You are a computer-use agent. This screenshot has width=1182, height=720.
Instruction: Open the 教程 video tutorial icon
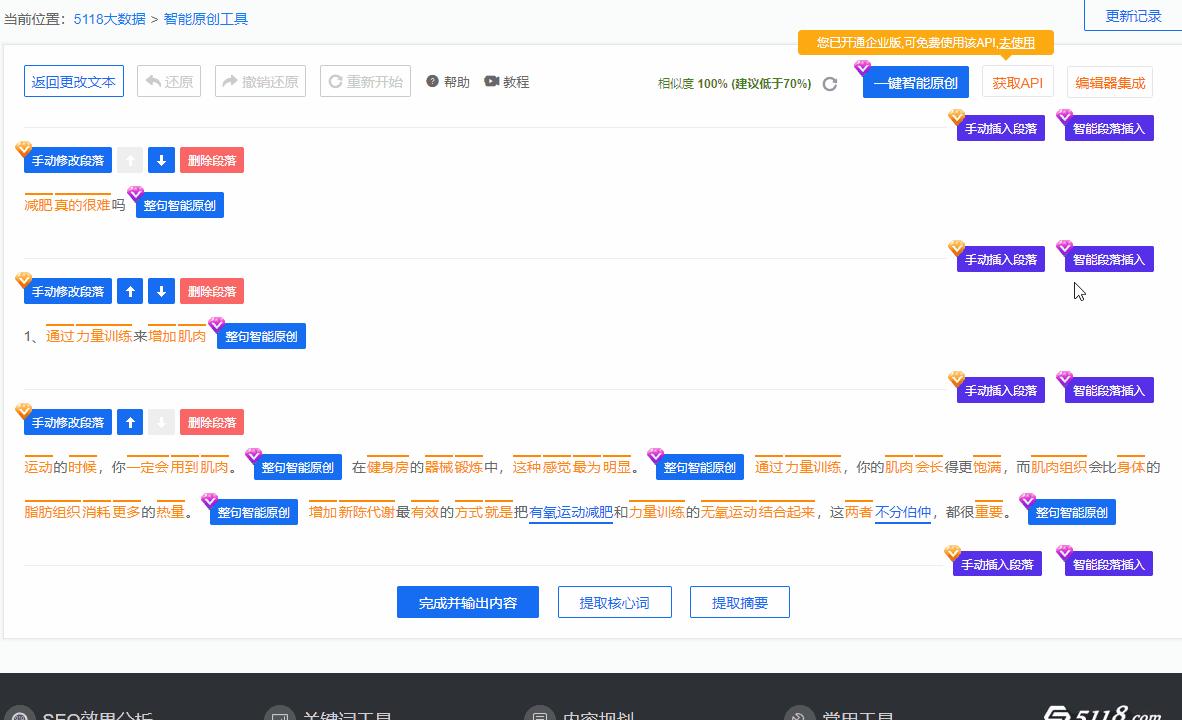click(491, 81)
